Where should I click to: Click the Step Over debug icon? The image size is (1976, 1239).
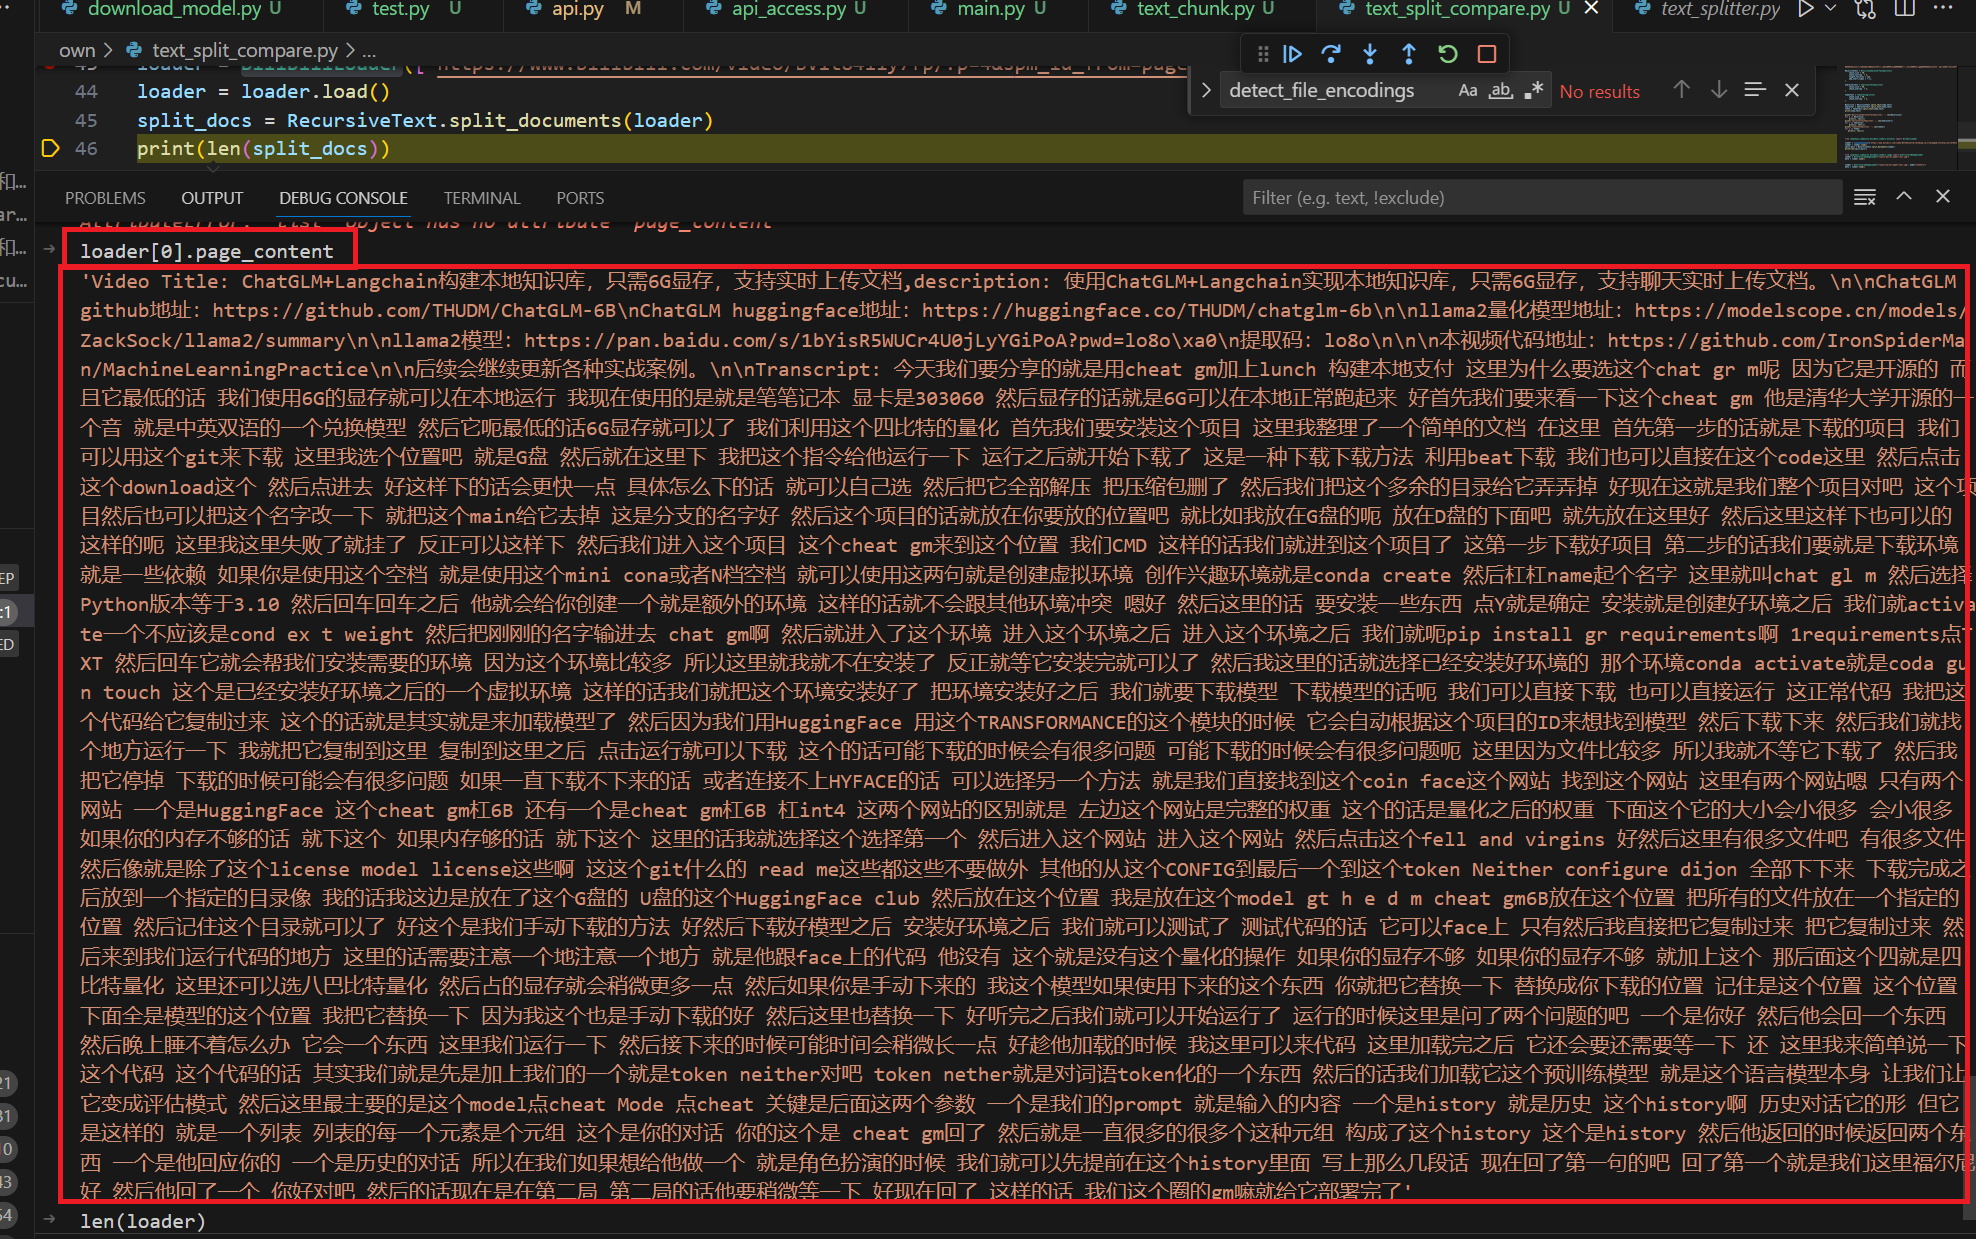(x=1331, y=54)
